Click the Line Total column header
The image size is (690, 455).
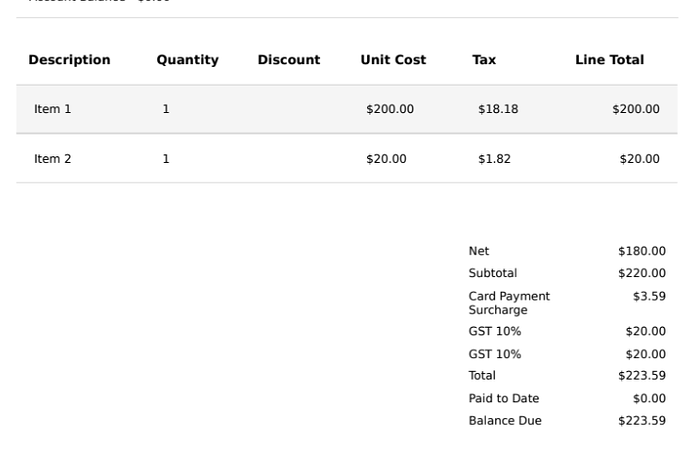(609, 60)
